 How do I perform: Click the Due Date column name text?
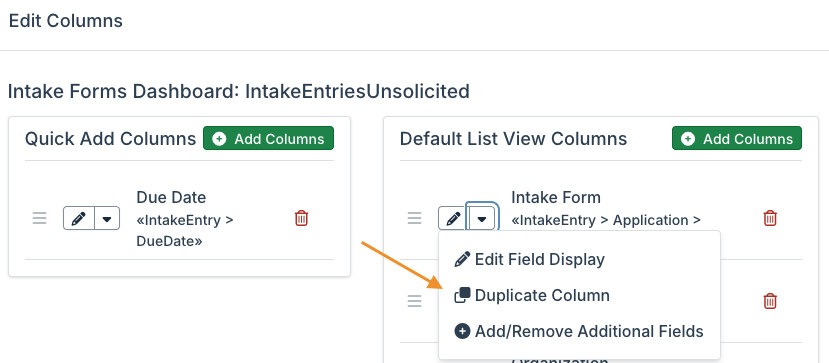click(x=171, y=197)
